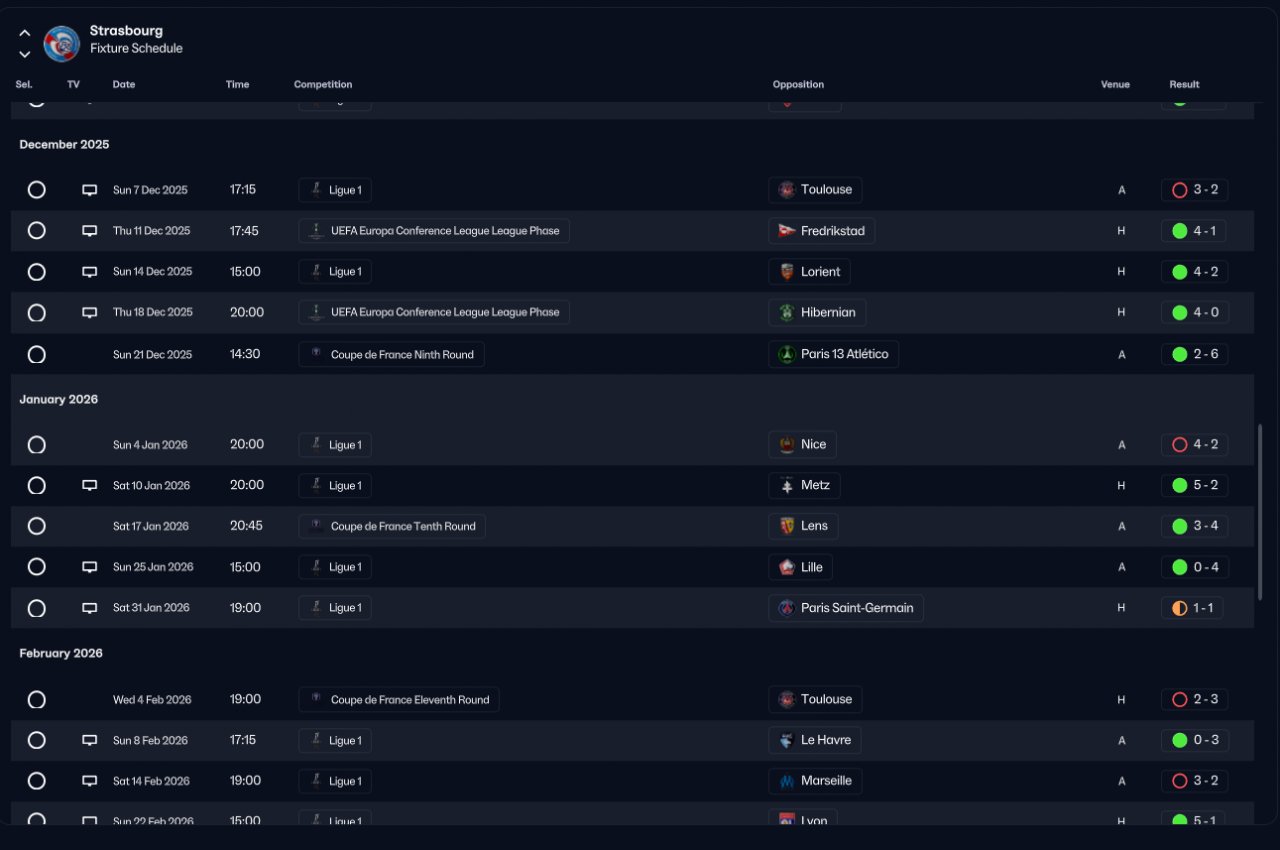Click the Toulouse crest on 7 Dec fixture
This screenshot has height=850, width=1280.
pos(787,190)
